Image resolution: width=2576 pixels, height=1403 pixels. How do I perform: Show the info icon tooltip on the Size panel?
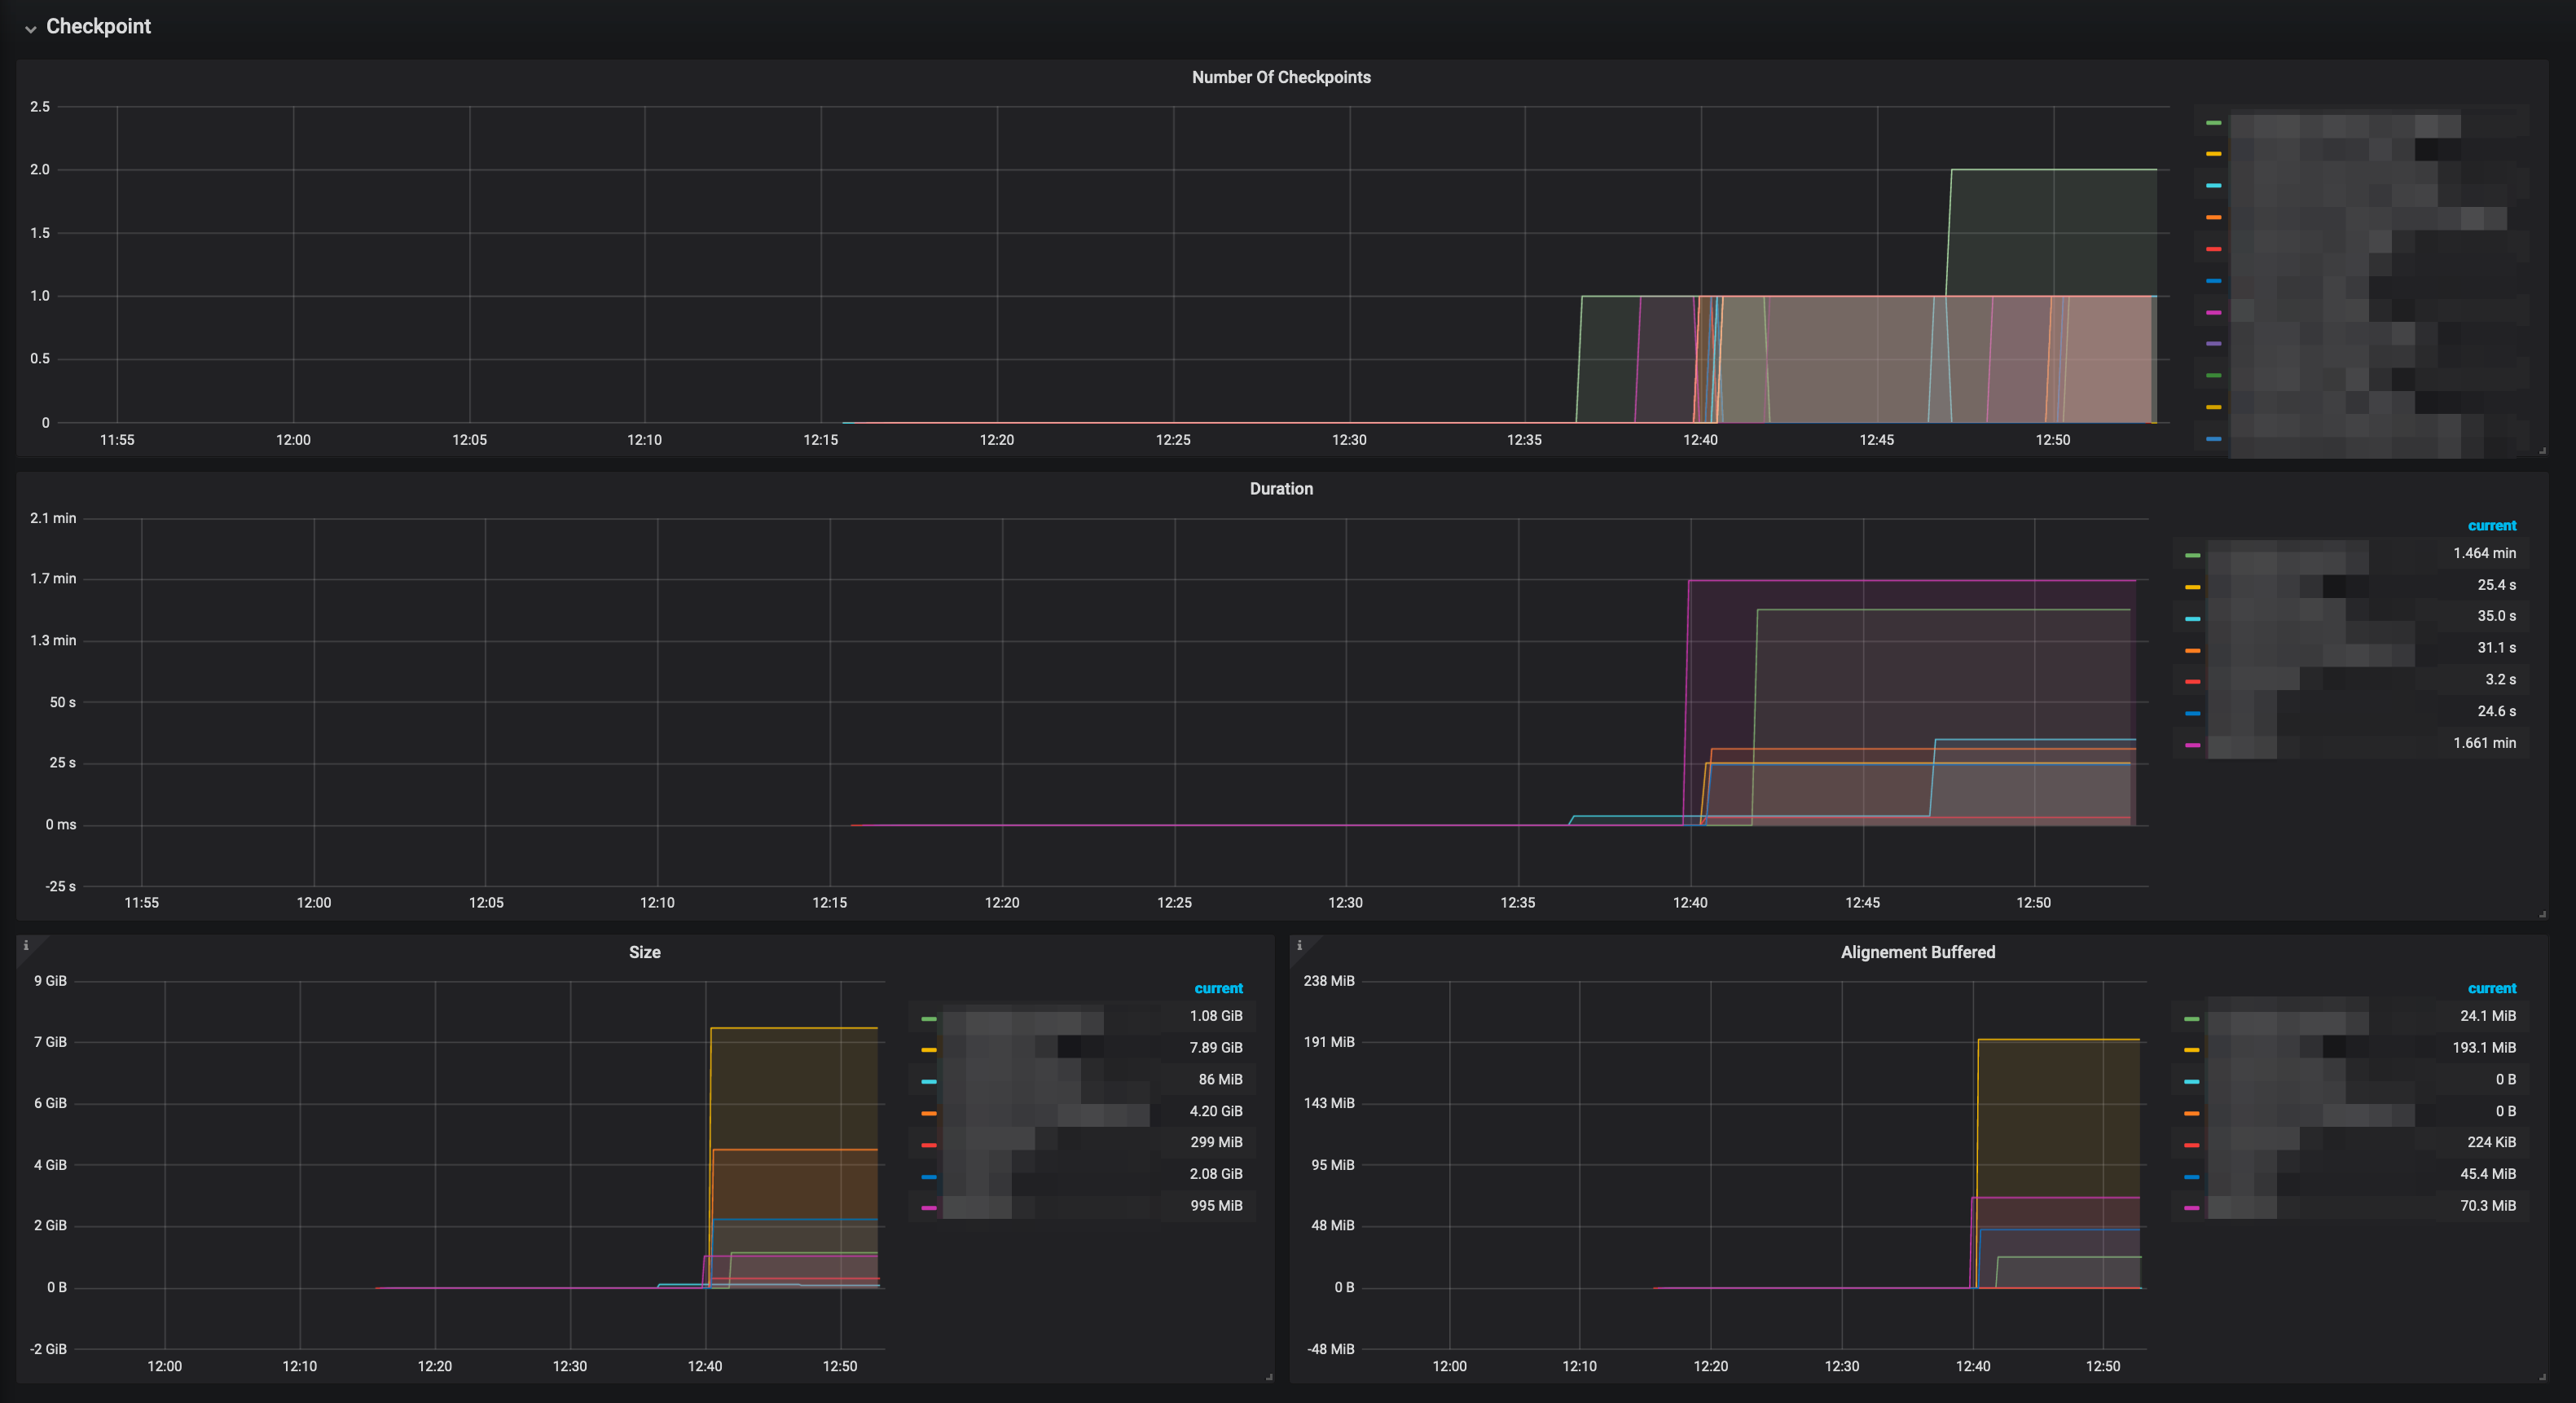click(26, 945)
